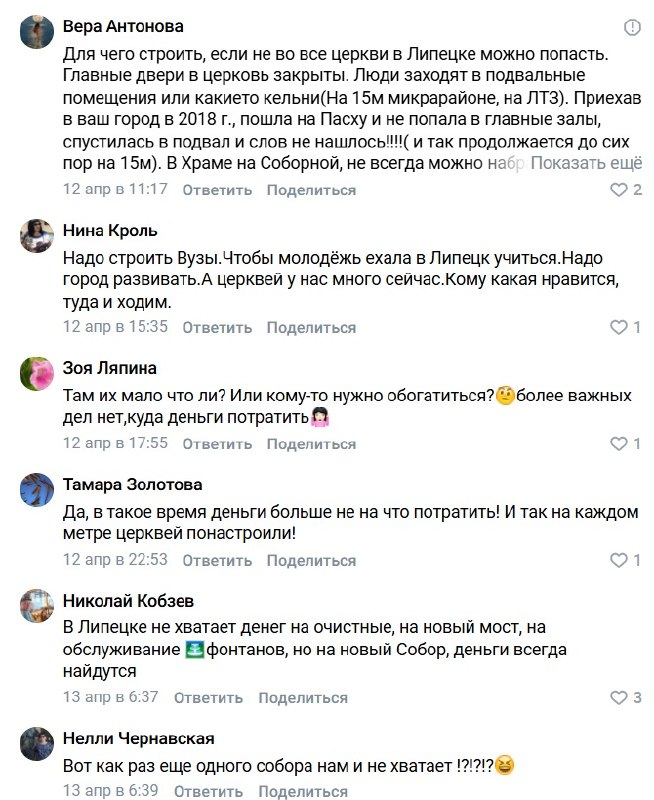The width and height of the screenshot is (654, 800).
Task: Click Зоя Ляпина's flower avatar
Action: pyautogui.click(x=37, y=374)
